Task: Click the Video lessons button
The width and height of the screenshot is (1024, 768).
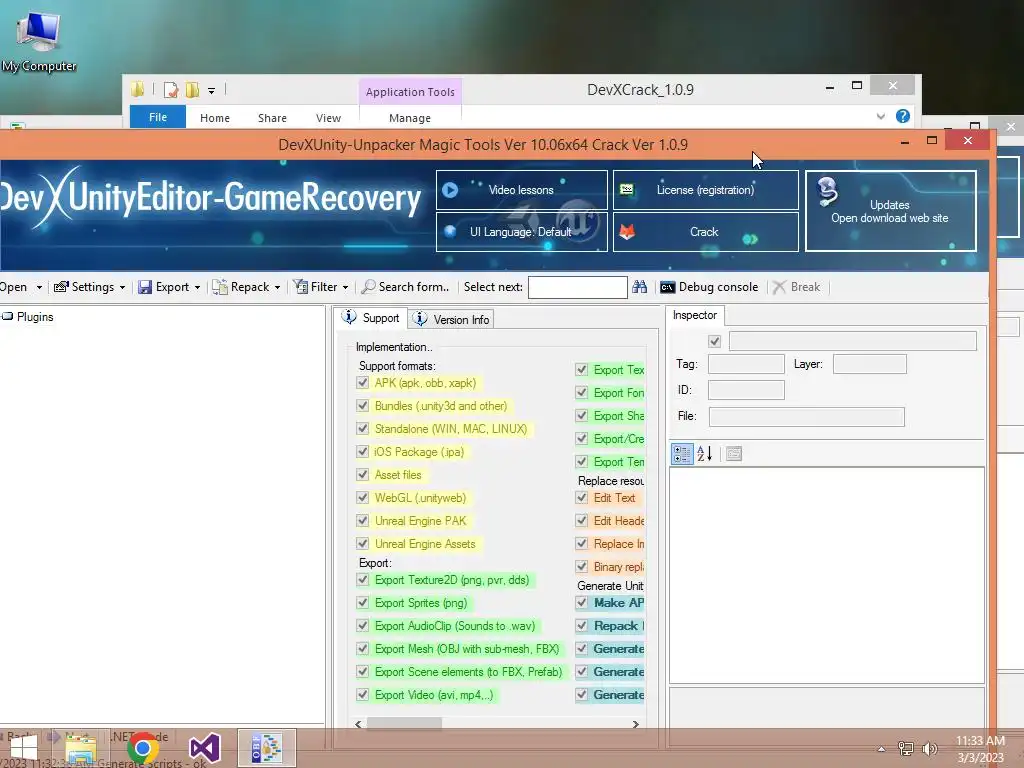Action: pyautogui.click(x=522, y=190)
